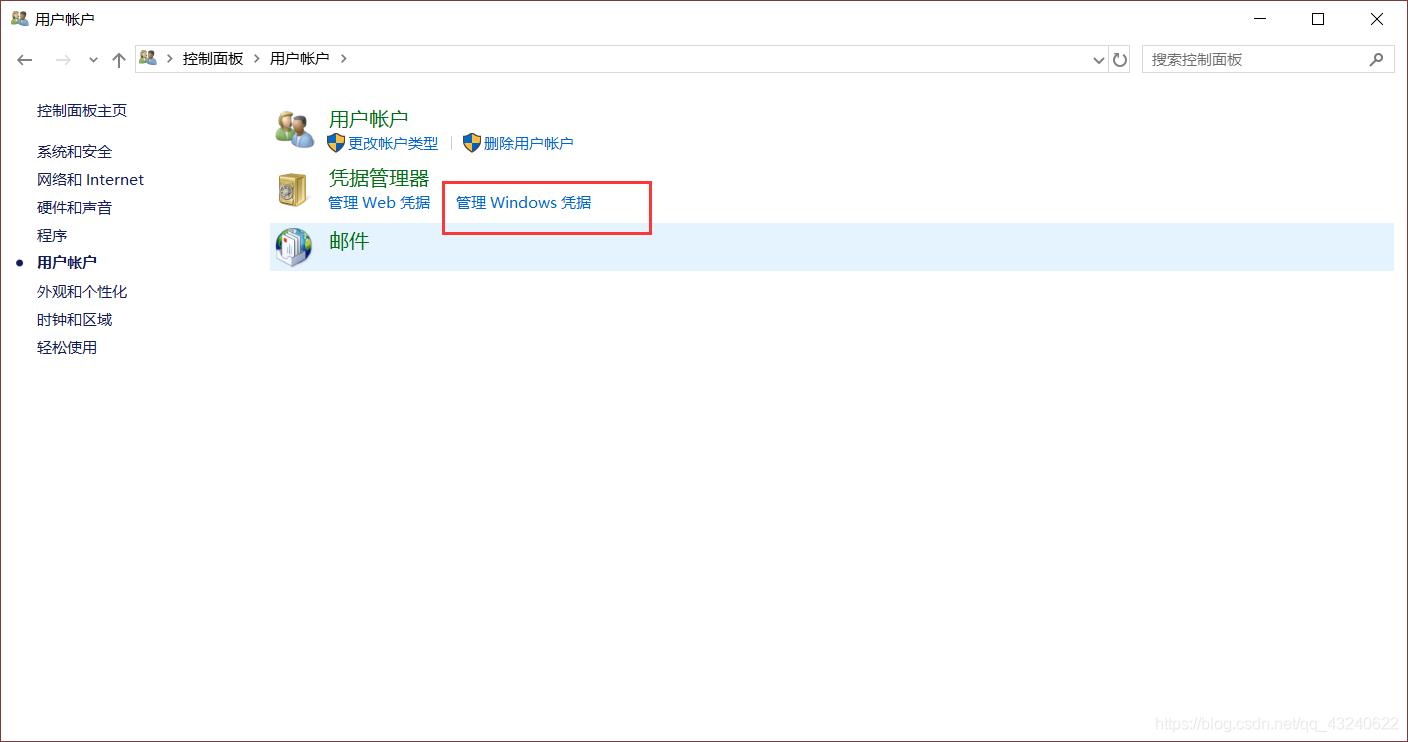
Task: Click the 管理 Web 凭据 link
Action: pos(379,202)
